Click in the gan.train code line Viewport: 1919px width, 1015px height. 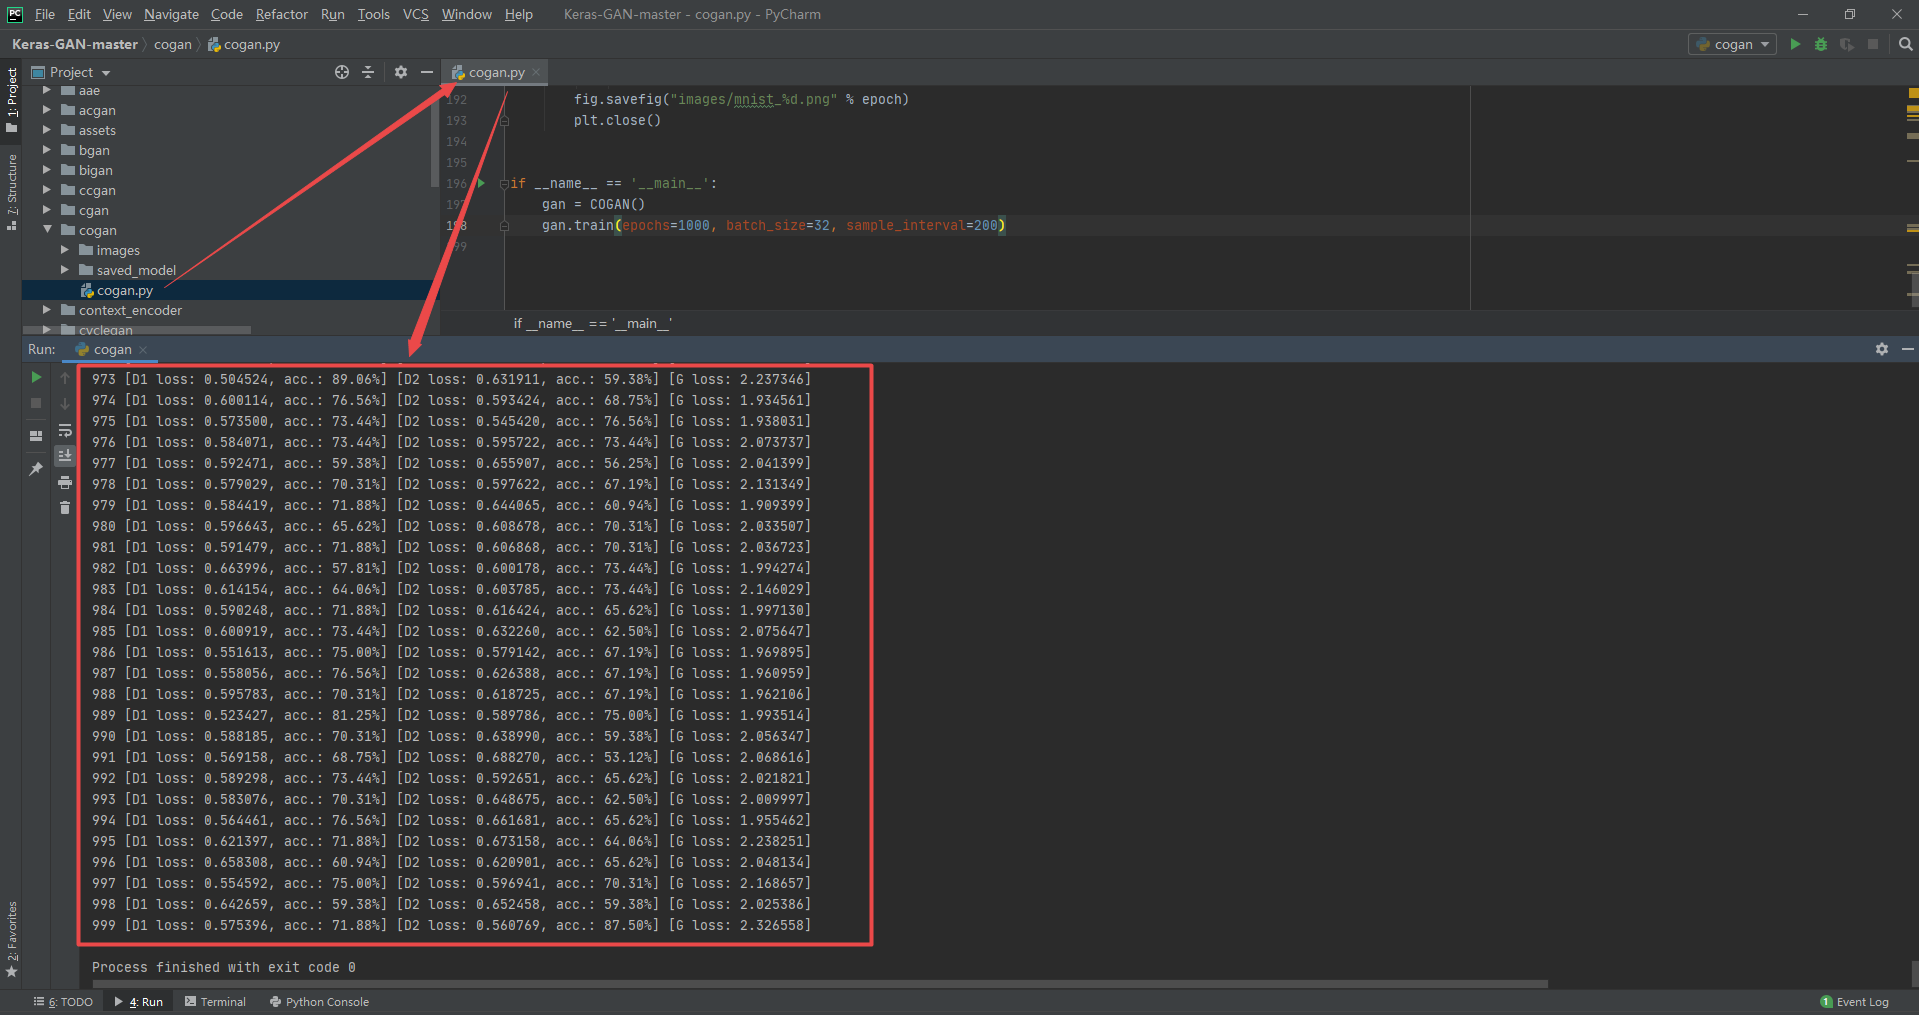[773, 225]
